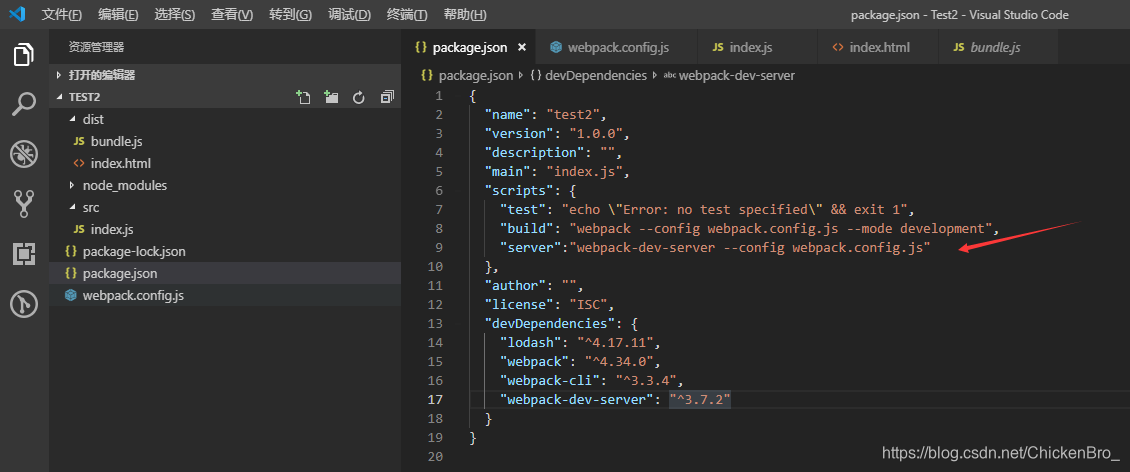Open the 调试(D) menu

click(x=349, y=14)
